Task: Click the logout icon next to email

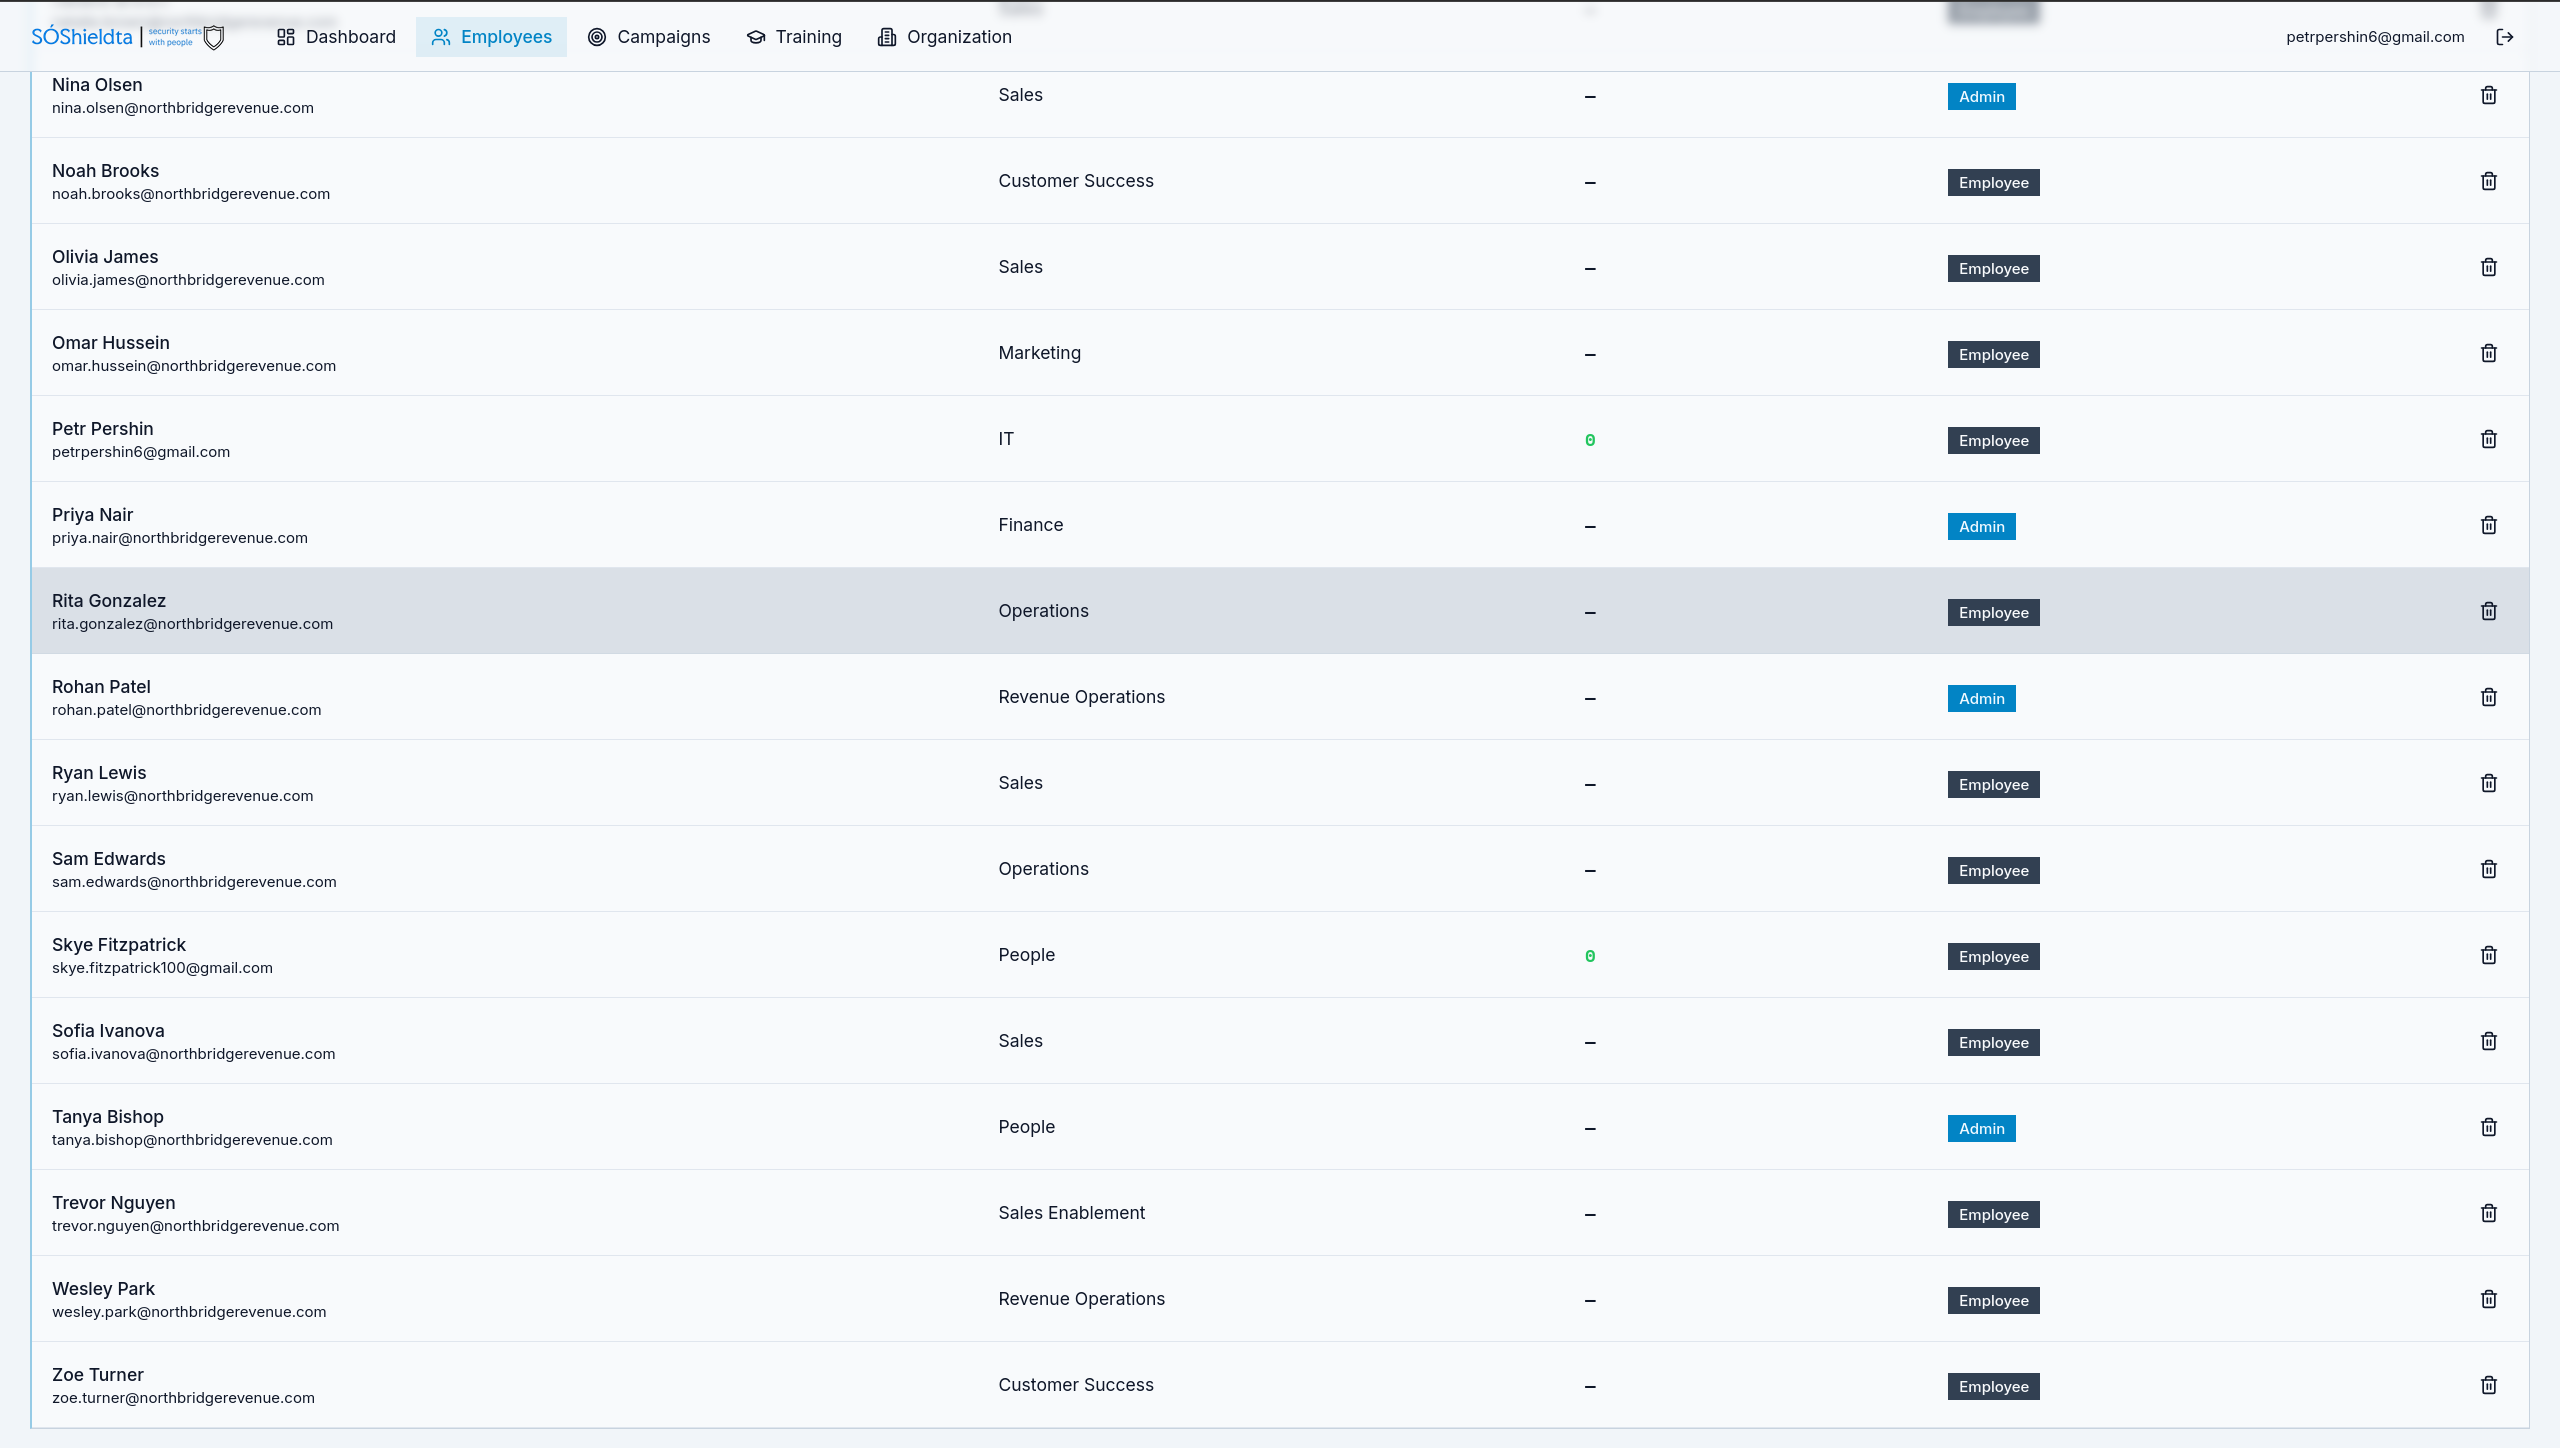Action: point(2504,37)
